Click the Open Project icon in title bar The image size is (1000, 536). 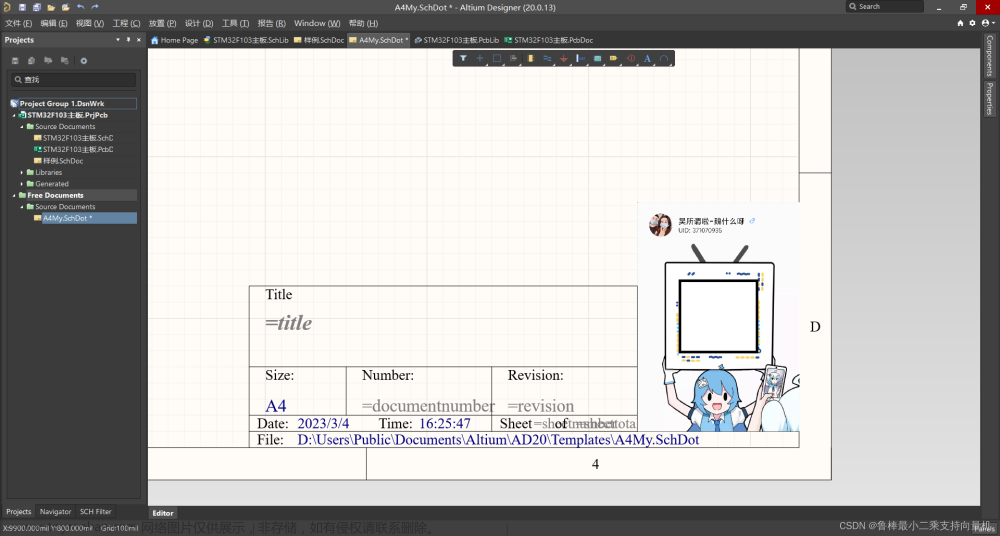[65, 7]
